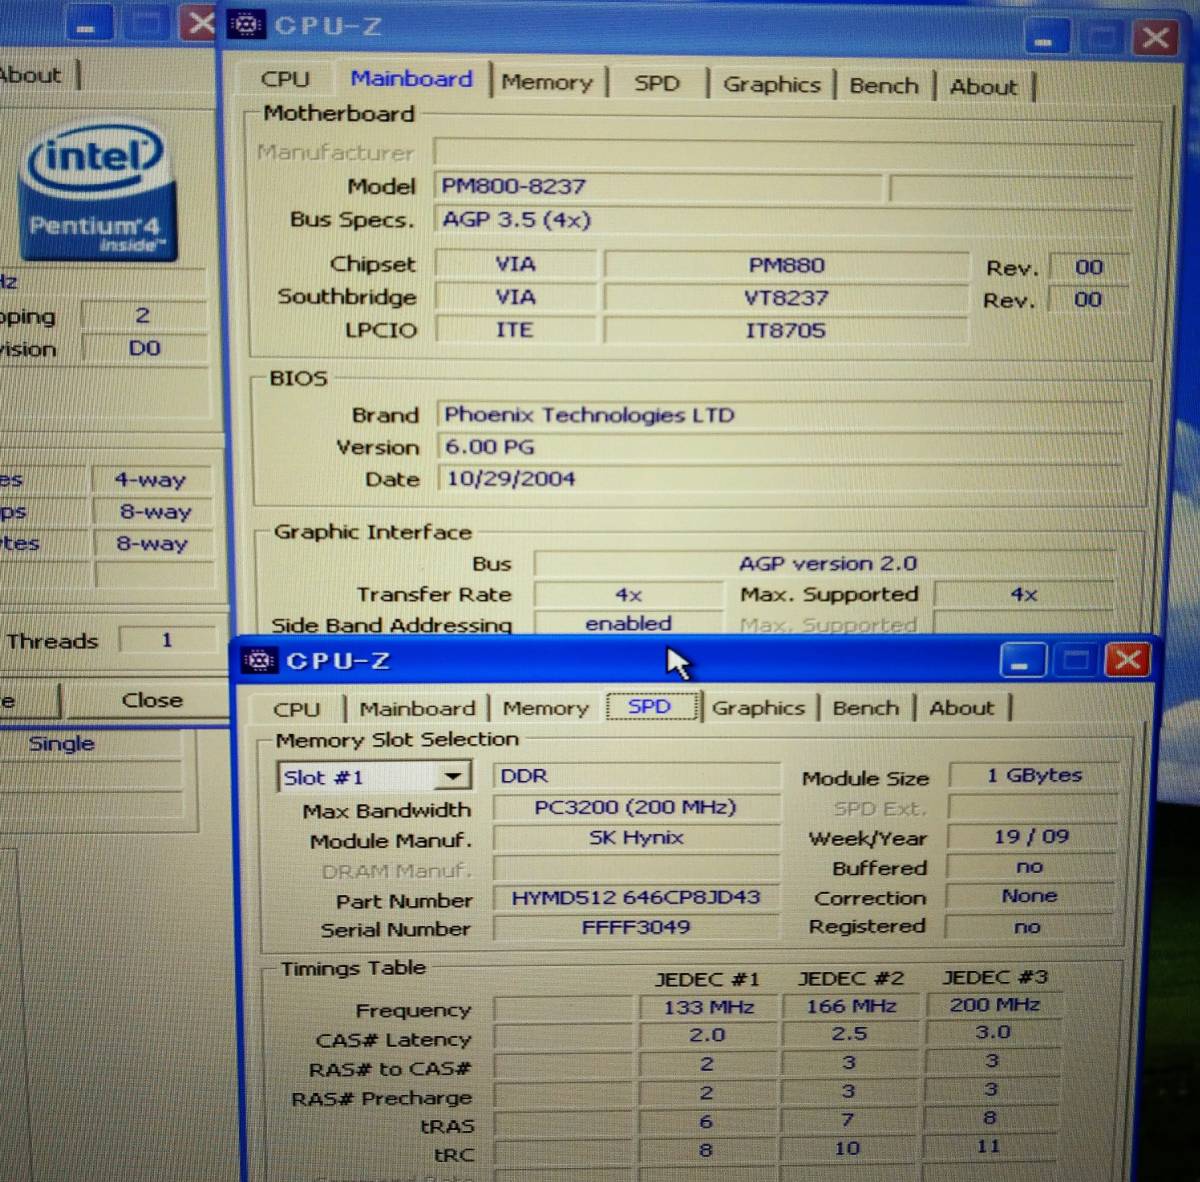1200x1182 pixels.
Task: Click the module manufacturer SK Hynix
Action: tap(637, 838)
